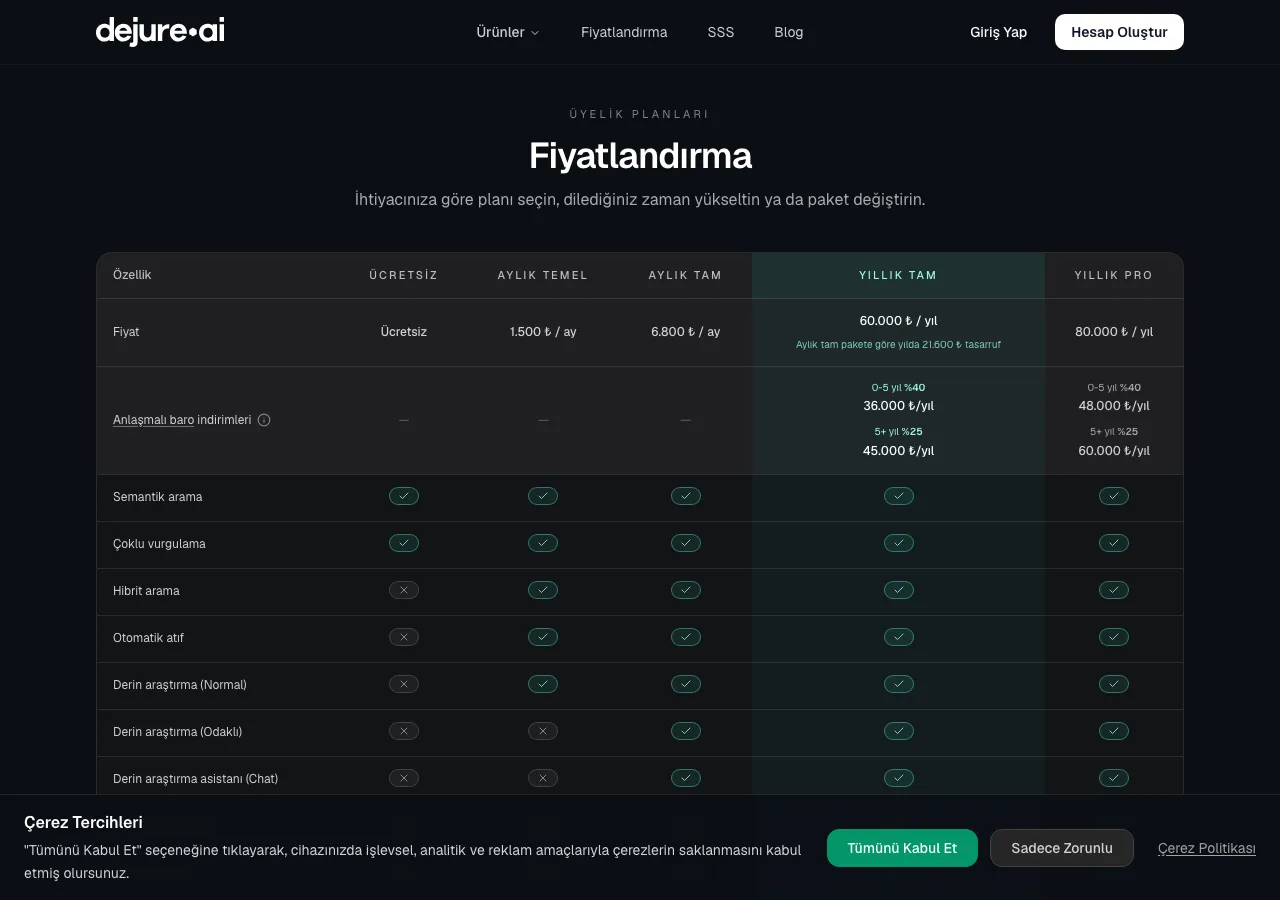Click Derin araştırma asistanı (Chat) cross in Ücretsiz column
Viewport: 1280px width, 900px height.
point(404,778)
